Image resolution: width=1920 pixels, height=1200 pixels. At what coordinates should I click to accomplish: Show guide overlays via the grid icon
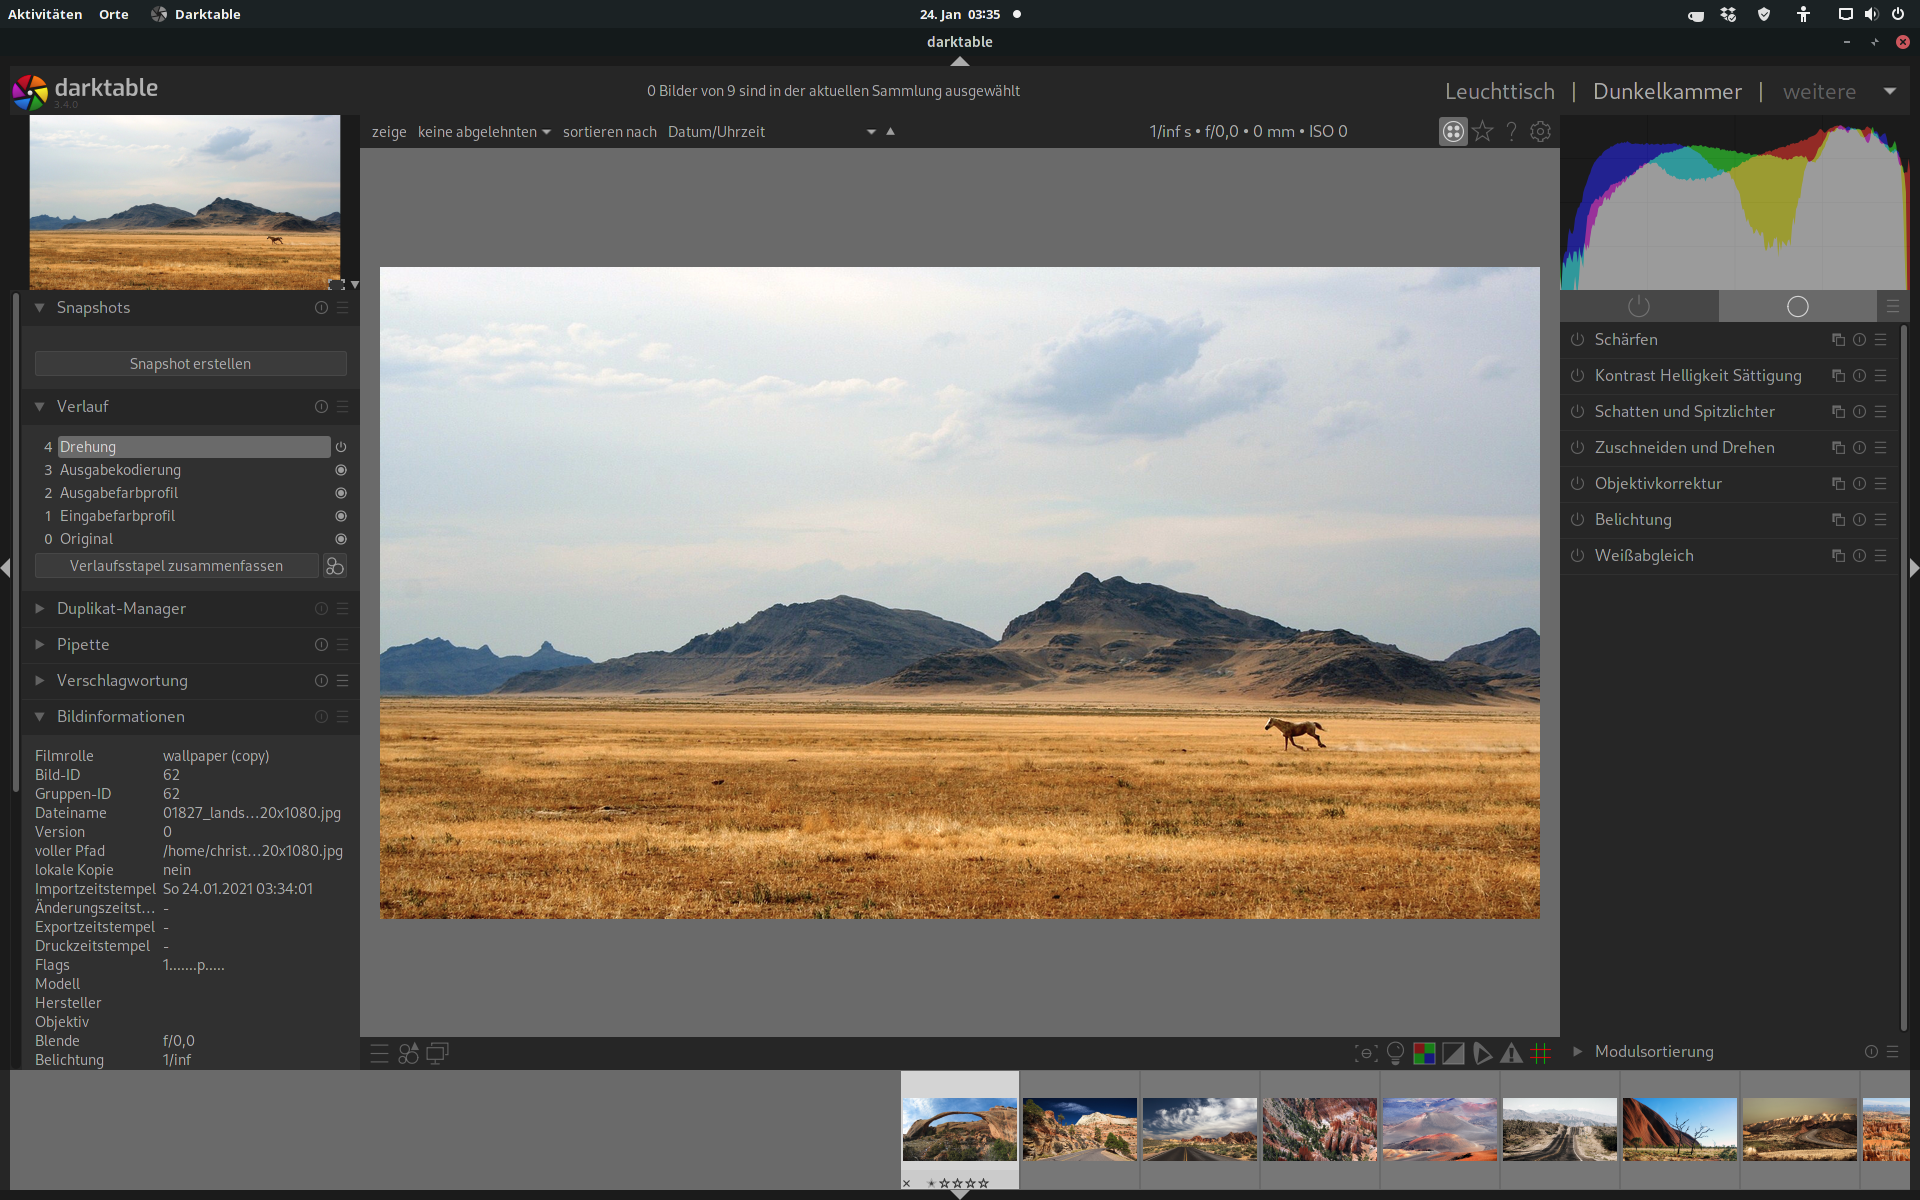point(1540,1053)
